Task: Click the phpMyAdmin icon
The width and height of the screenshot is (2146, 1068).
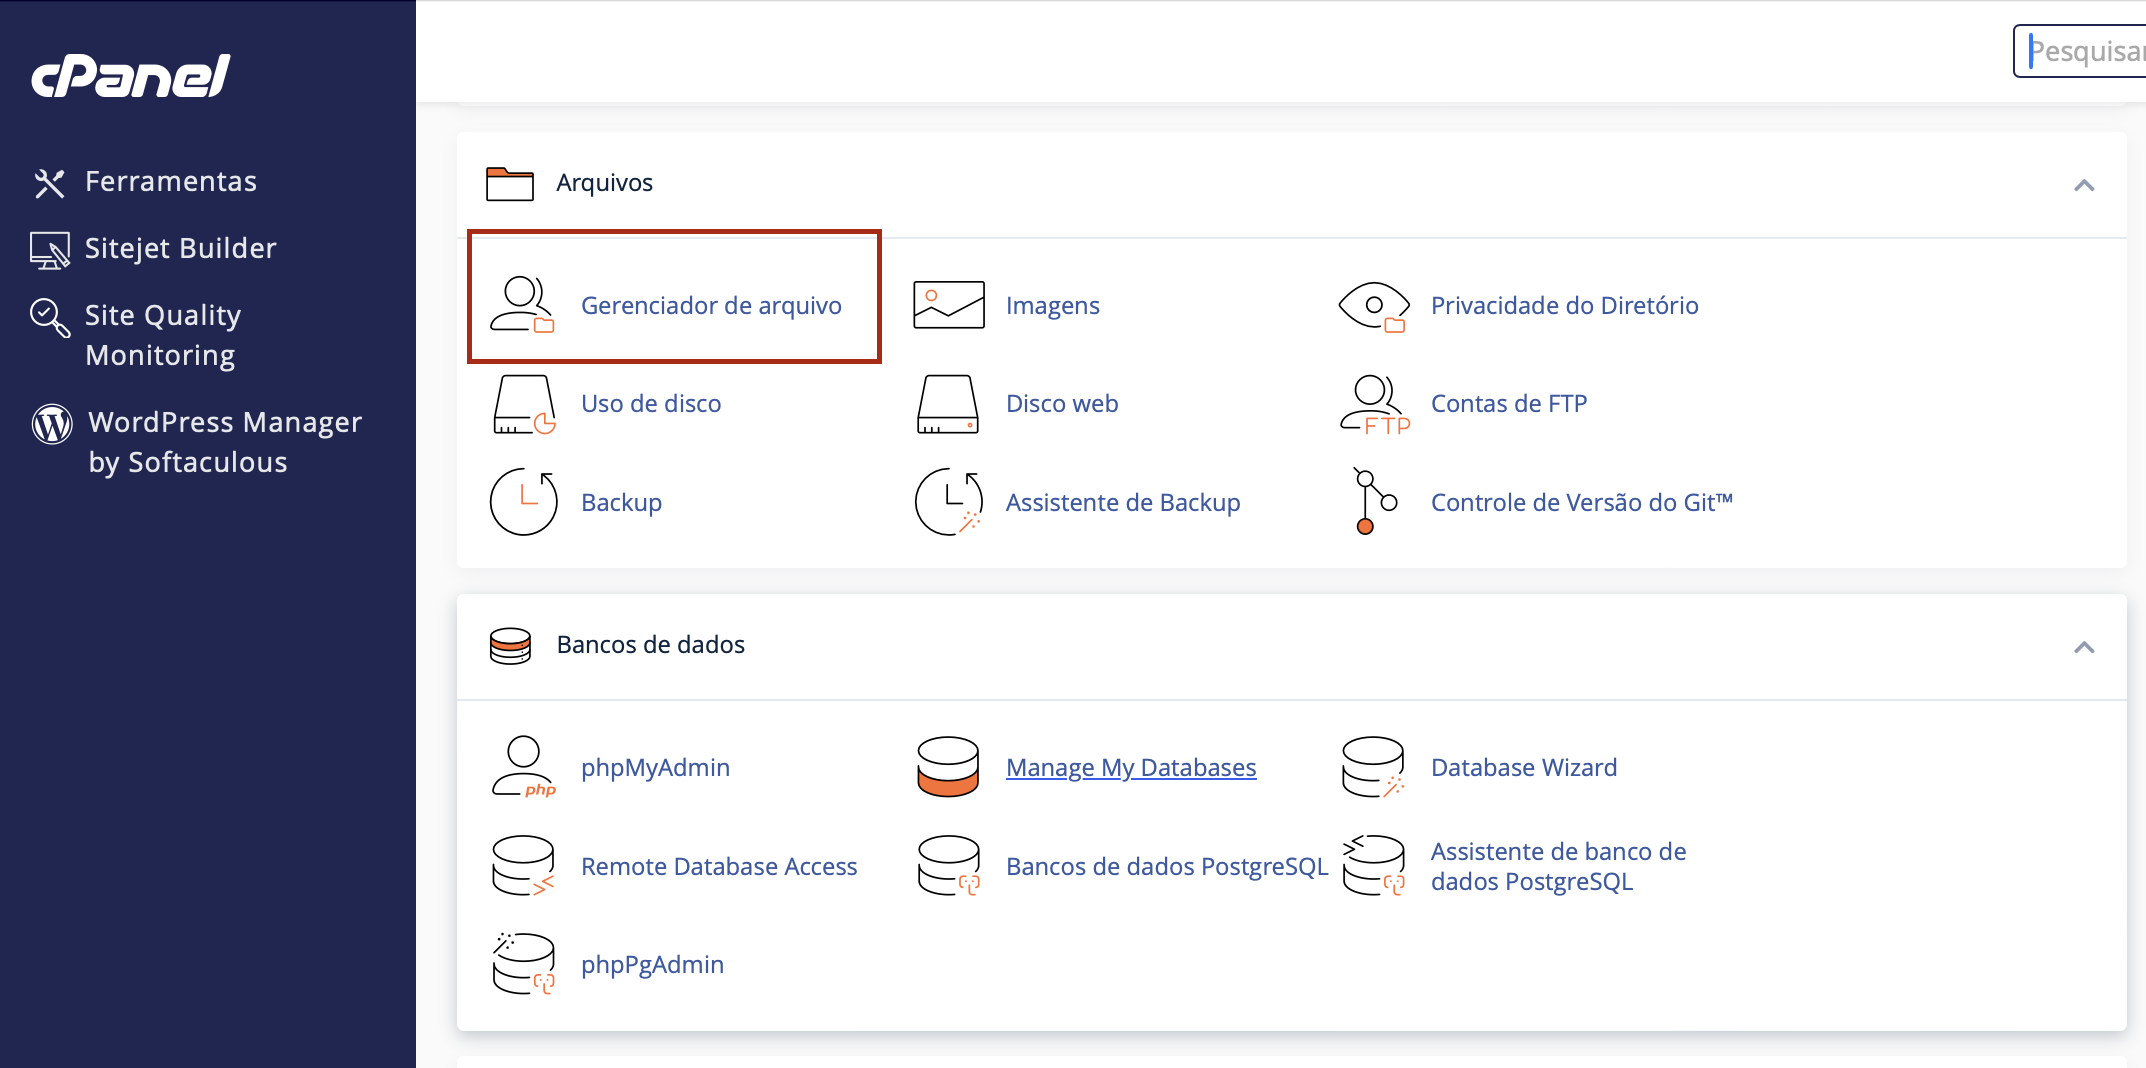Action: click(x=523, y=767)
